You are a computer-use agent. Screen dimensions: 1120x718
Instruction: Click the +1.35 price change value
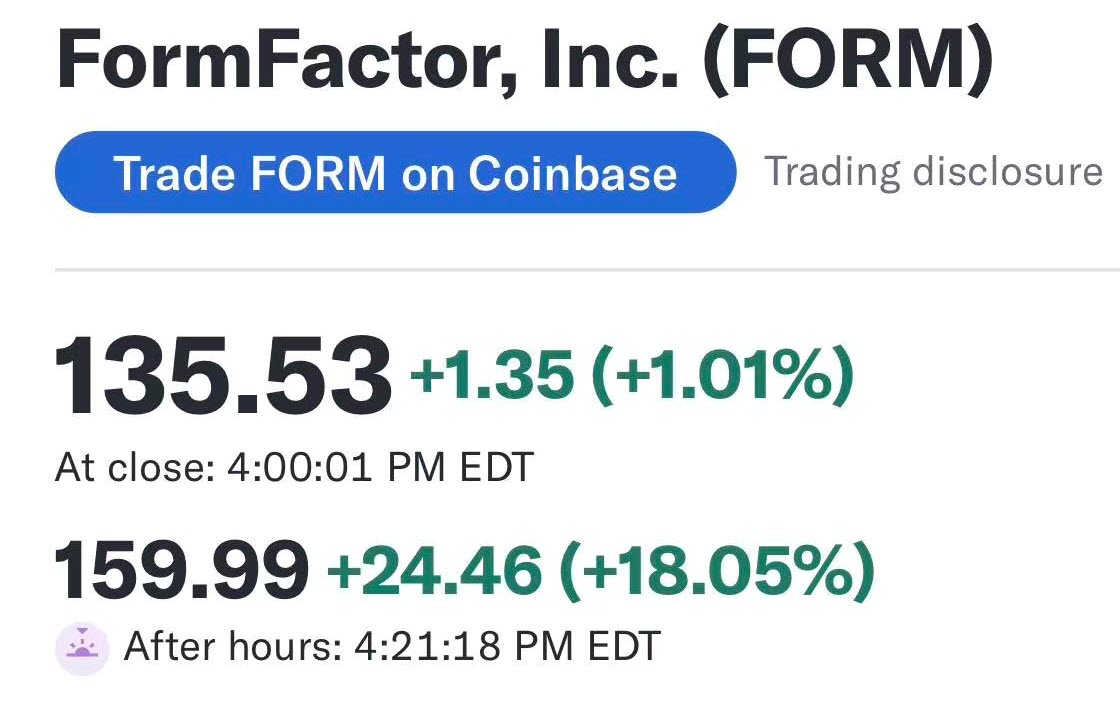(x=492, y=375)
